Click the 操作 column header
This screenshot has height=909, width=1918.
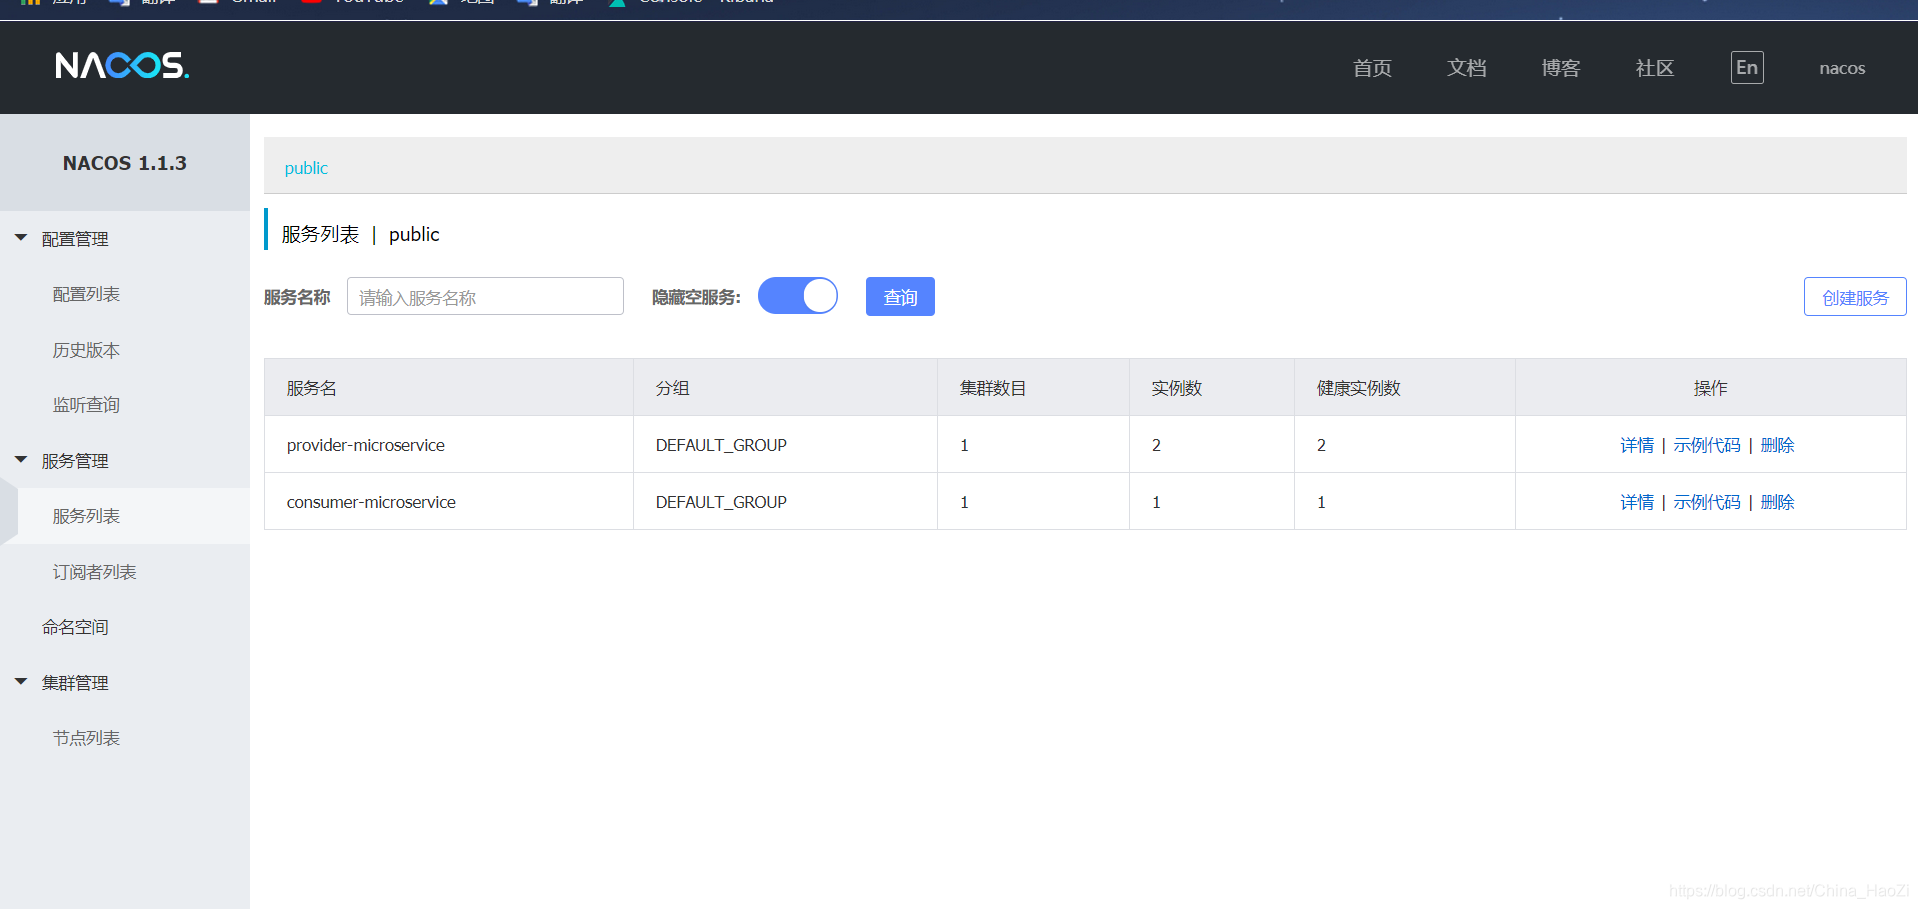(x=1711, y=388)
